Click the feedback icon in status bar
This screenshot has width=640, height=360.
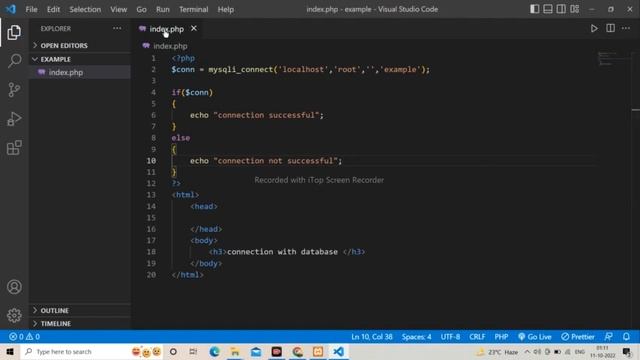coord(608,337)
